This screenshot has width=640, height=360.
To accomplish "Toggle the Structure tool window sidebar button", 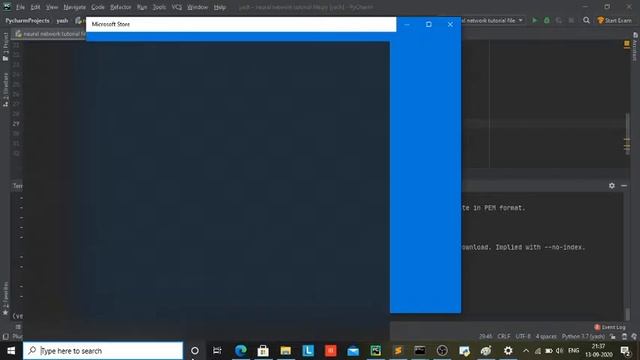I will pyautogui.click(x=5, y=90).
